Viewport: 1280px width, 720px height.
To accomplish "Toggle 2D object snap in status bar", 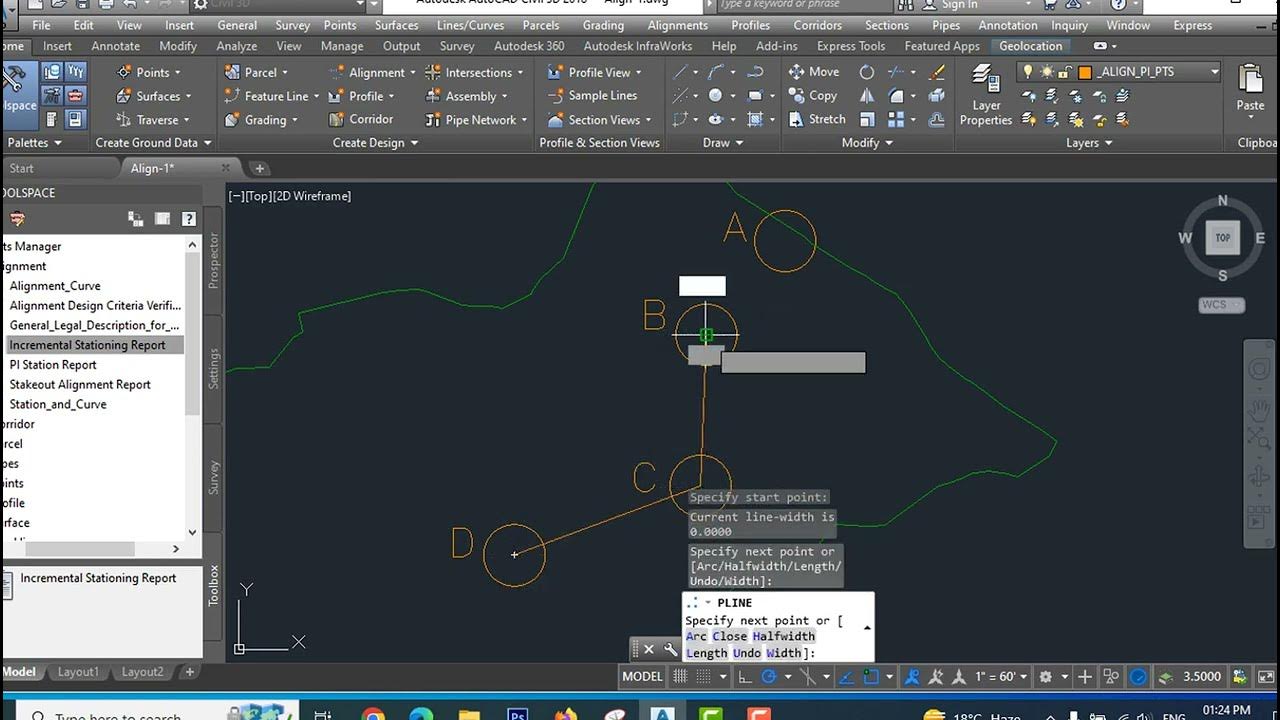I will 871,677.
